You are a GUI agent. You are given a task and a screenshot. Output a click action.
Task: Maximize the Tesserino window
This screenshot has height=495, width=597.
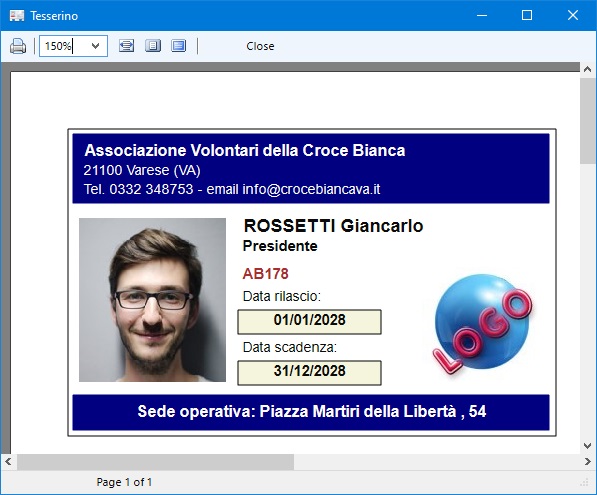click(x=527, y=15)
